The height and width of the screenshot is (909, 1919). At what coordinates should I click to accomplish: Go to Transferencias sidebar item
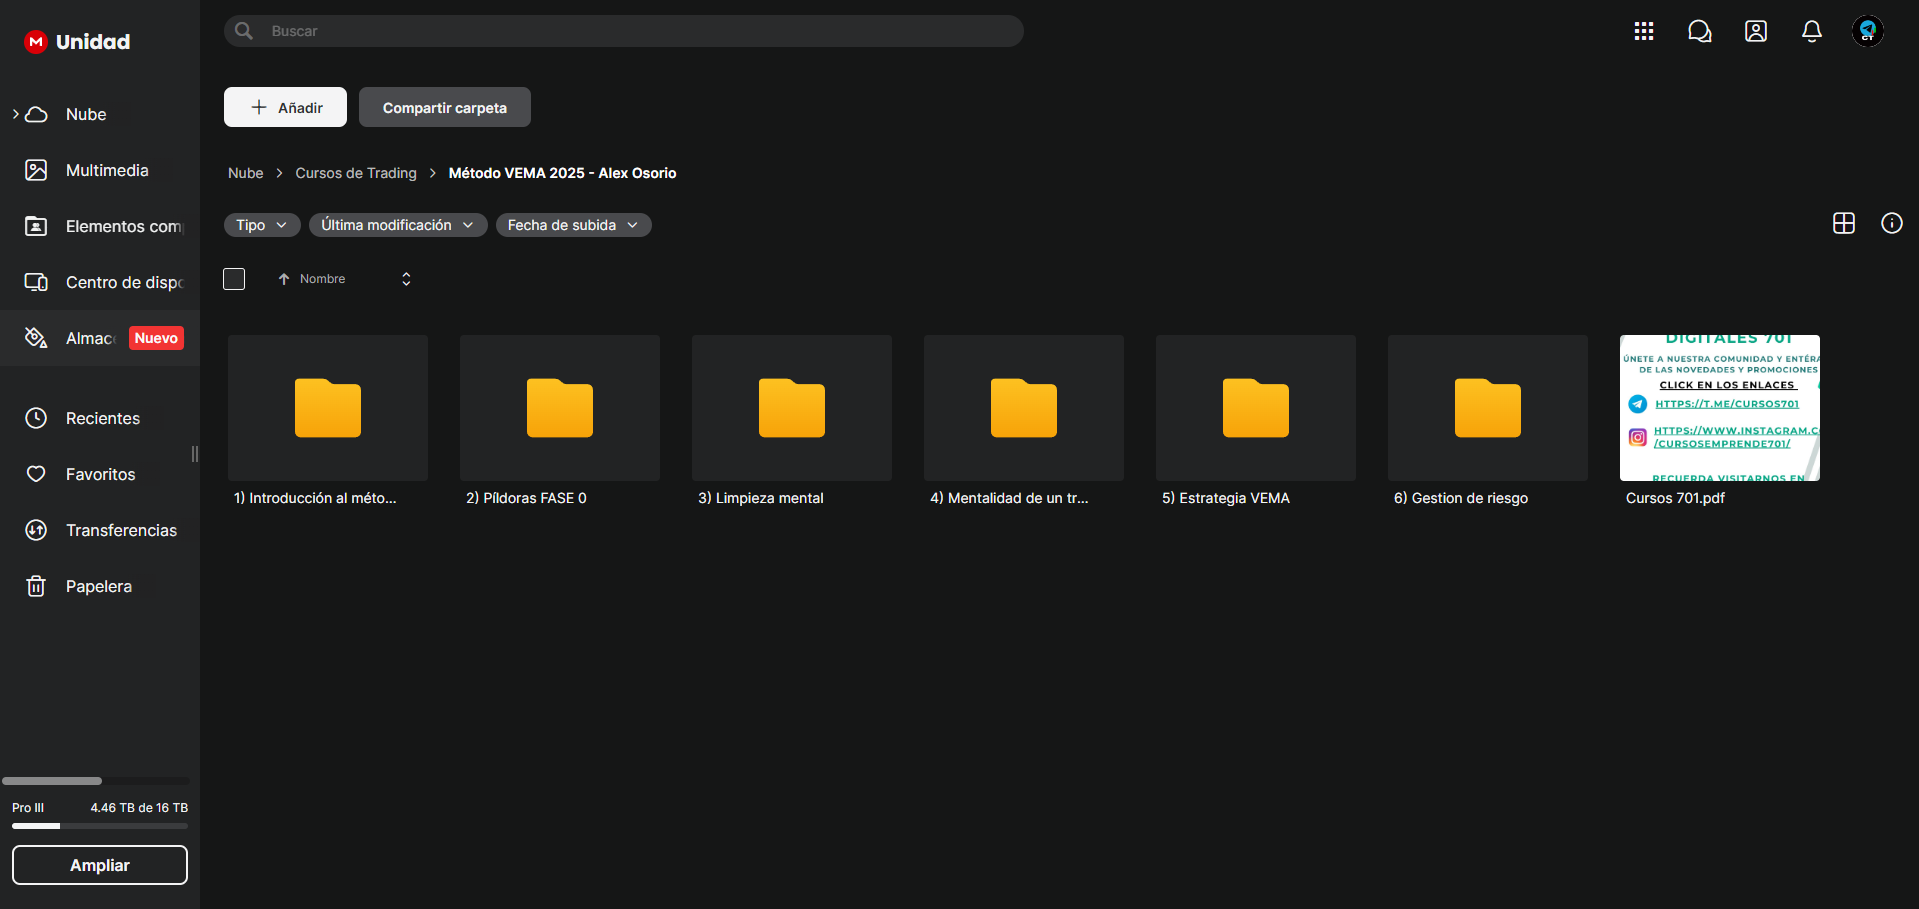[100, 530]
